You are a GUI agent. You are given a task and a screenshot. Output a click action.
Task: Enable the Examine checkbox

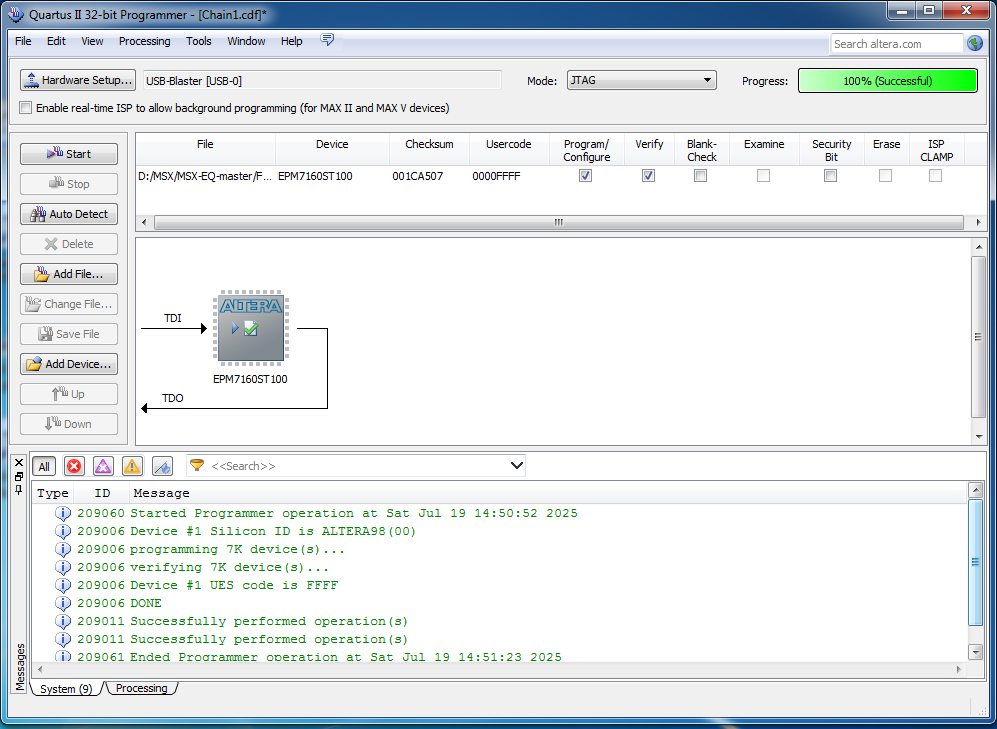[x=763, y=175]
